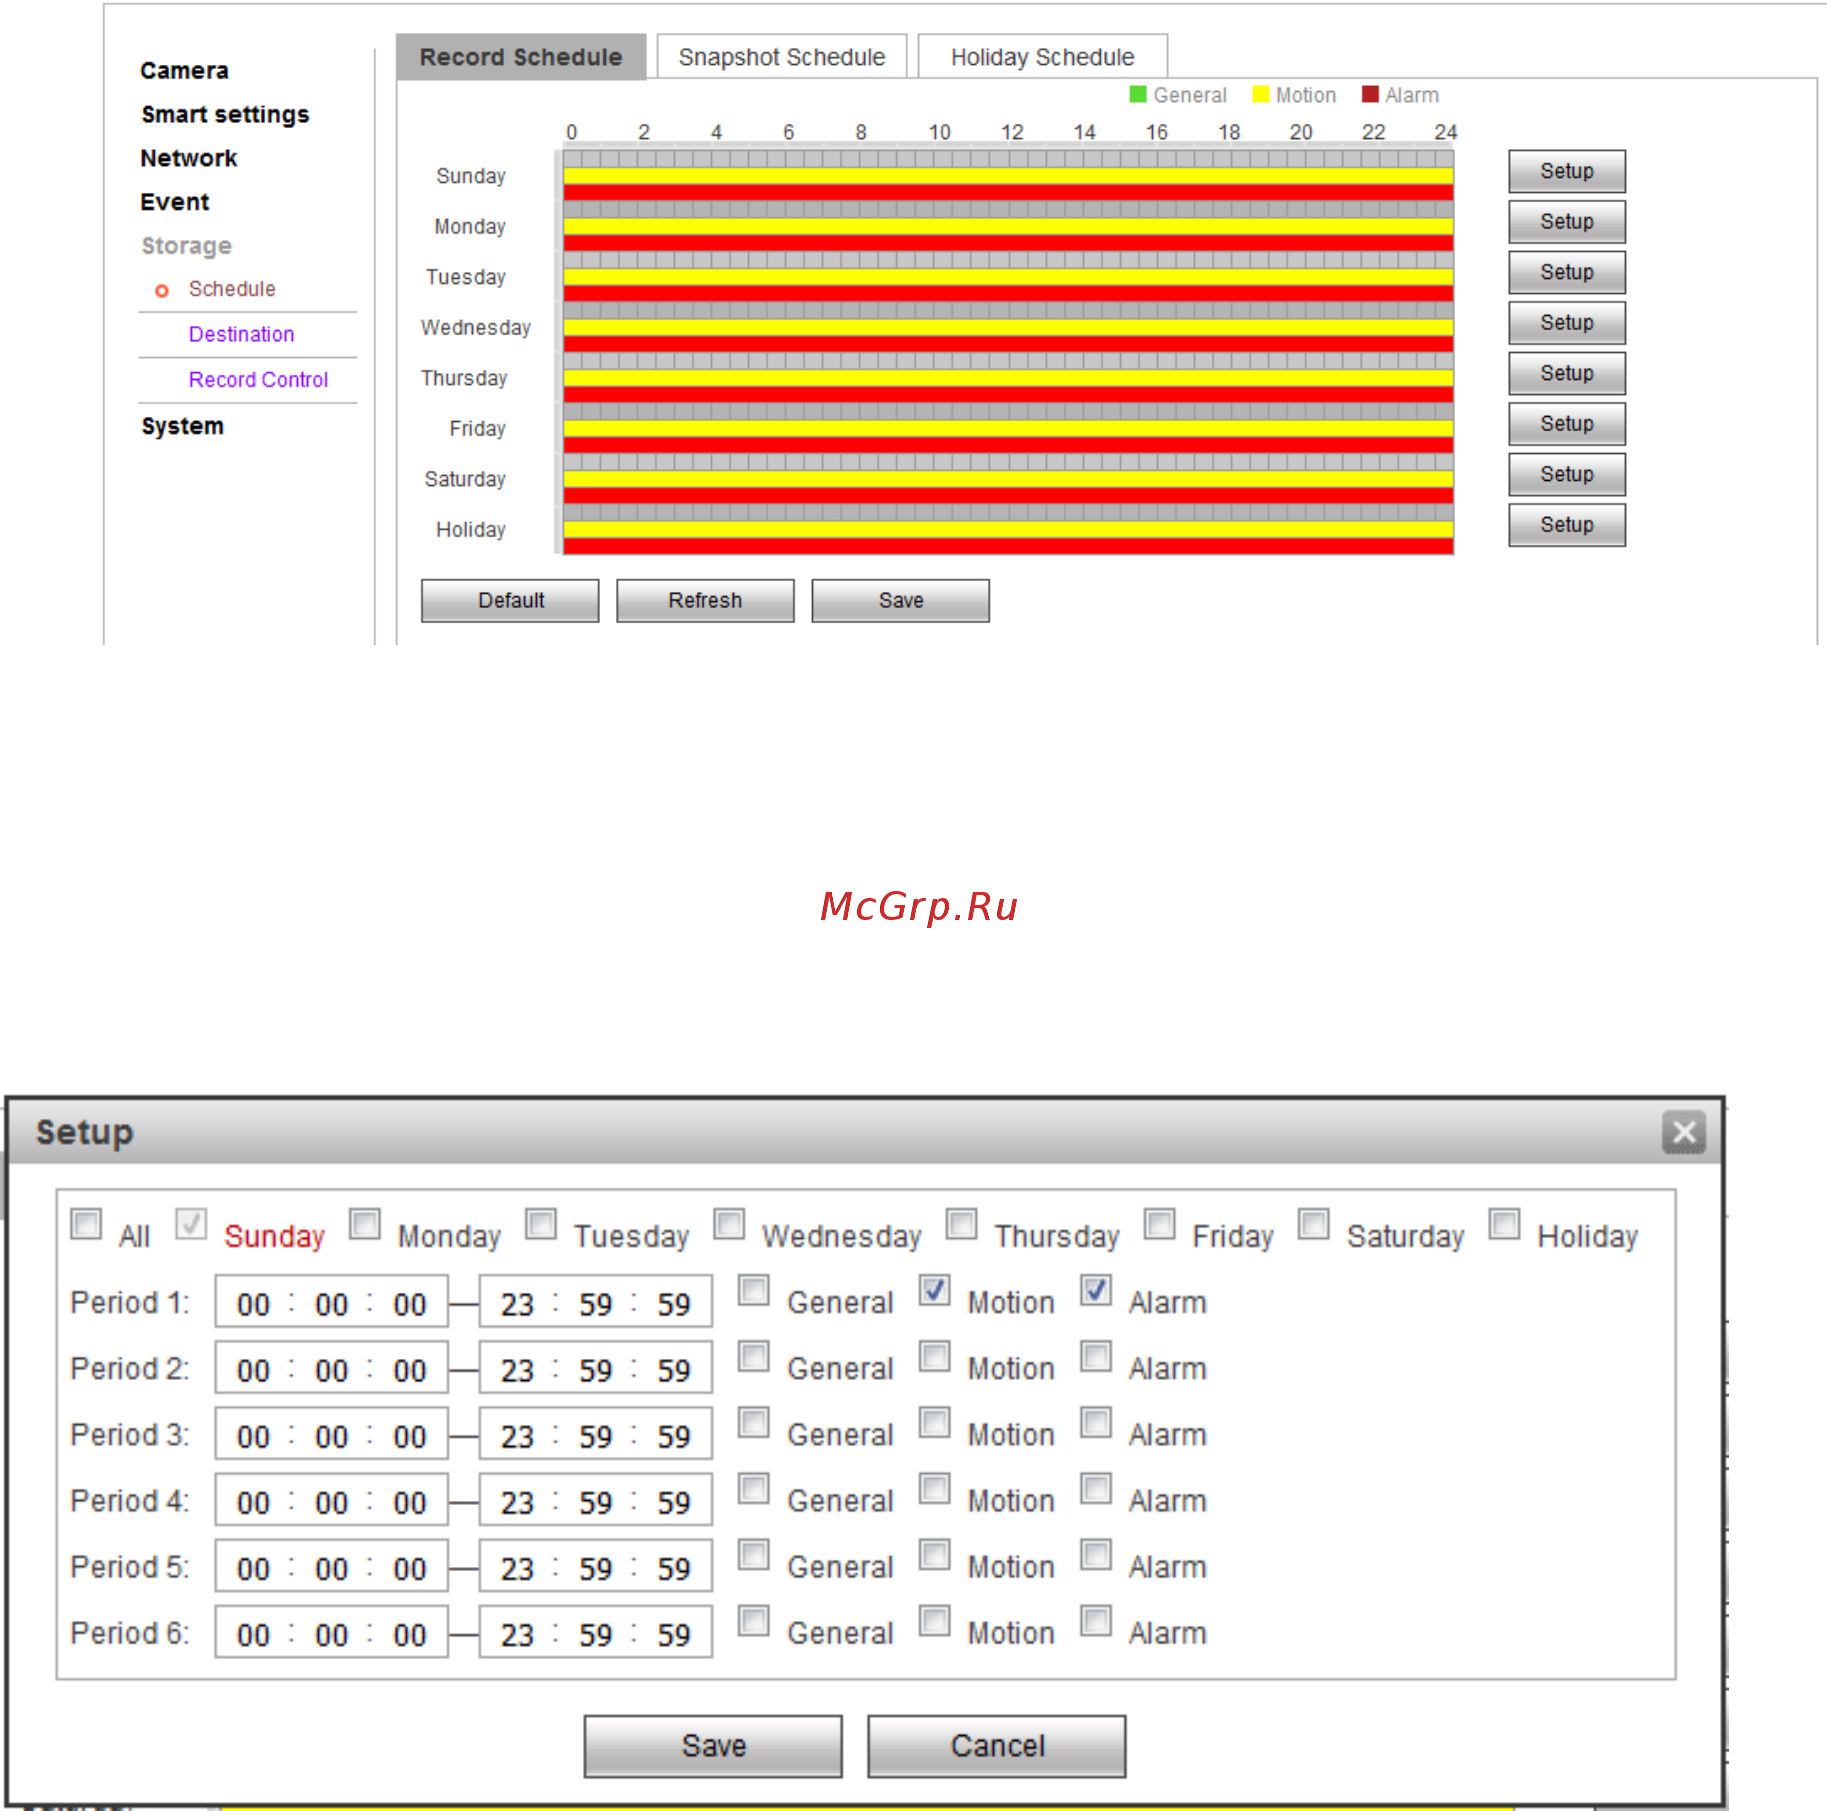Check the Thursday checkbox in Setup

tap(962, 1224)
